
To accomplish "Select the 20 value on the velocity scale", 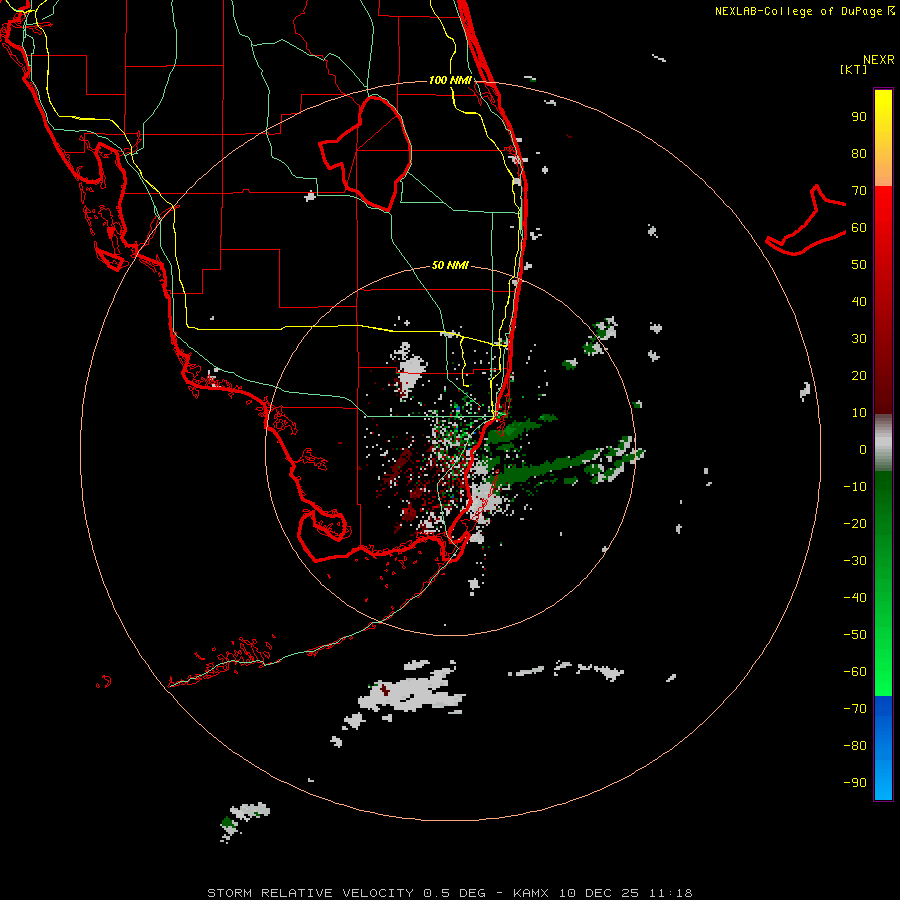I will pyautogui.click(x=859, y=375).
